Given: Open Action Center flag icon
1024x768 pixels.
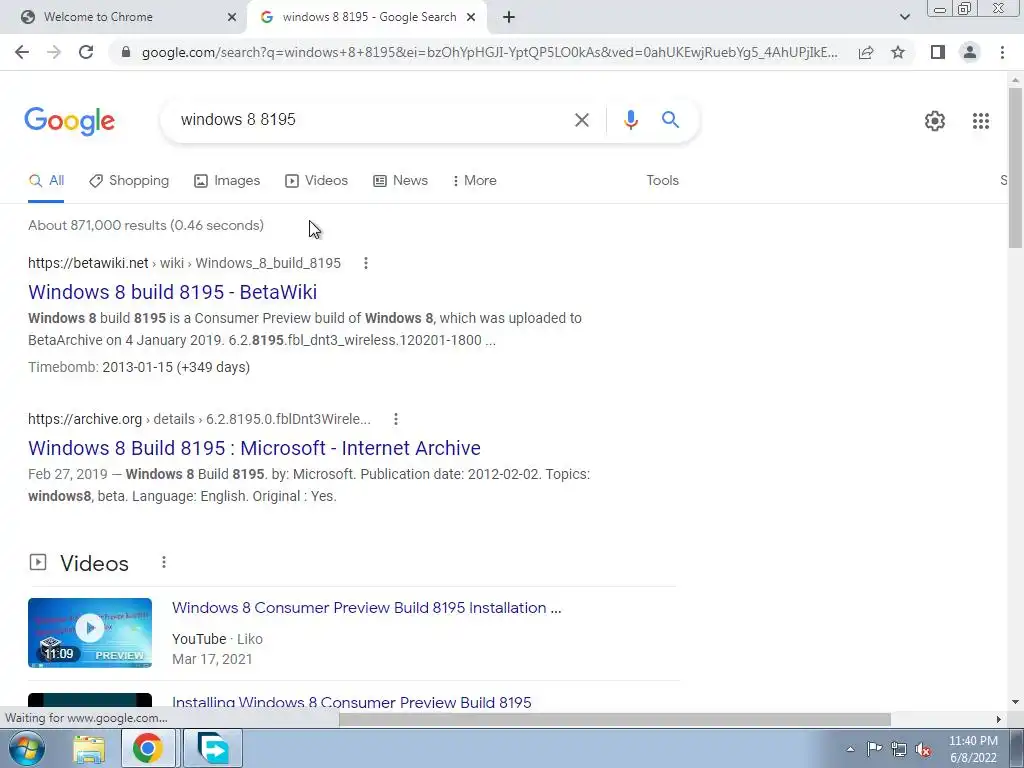Looking at the screenshot, I should click(x=874, y=749).
